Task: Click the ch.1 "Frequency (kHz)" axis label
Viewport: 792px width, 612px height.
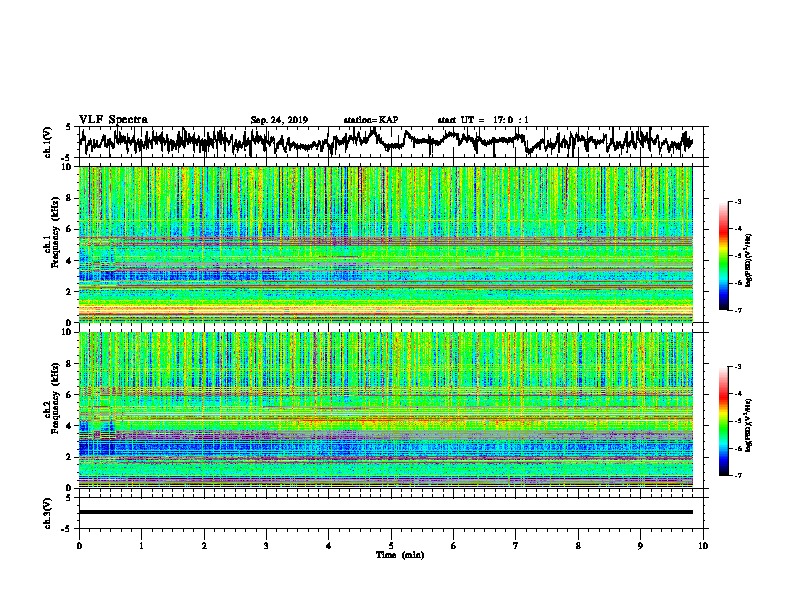Action: pyautogui.click(x=55, y=233)
